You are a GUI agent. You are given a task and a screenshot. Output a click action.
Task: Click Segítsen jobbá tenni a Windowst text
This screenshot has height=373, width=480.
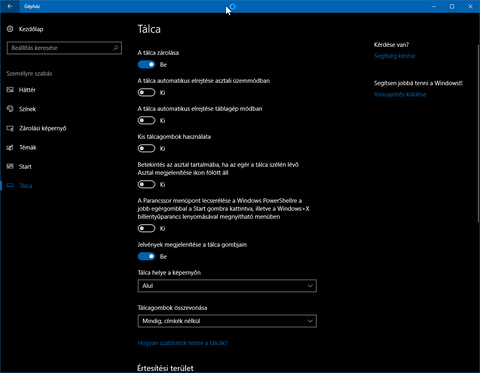tap(418, 83)
